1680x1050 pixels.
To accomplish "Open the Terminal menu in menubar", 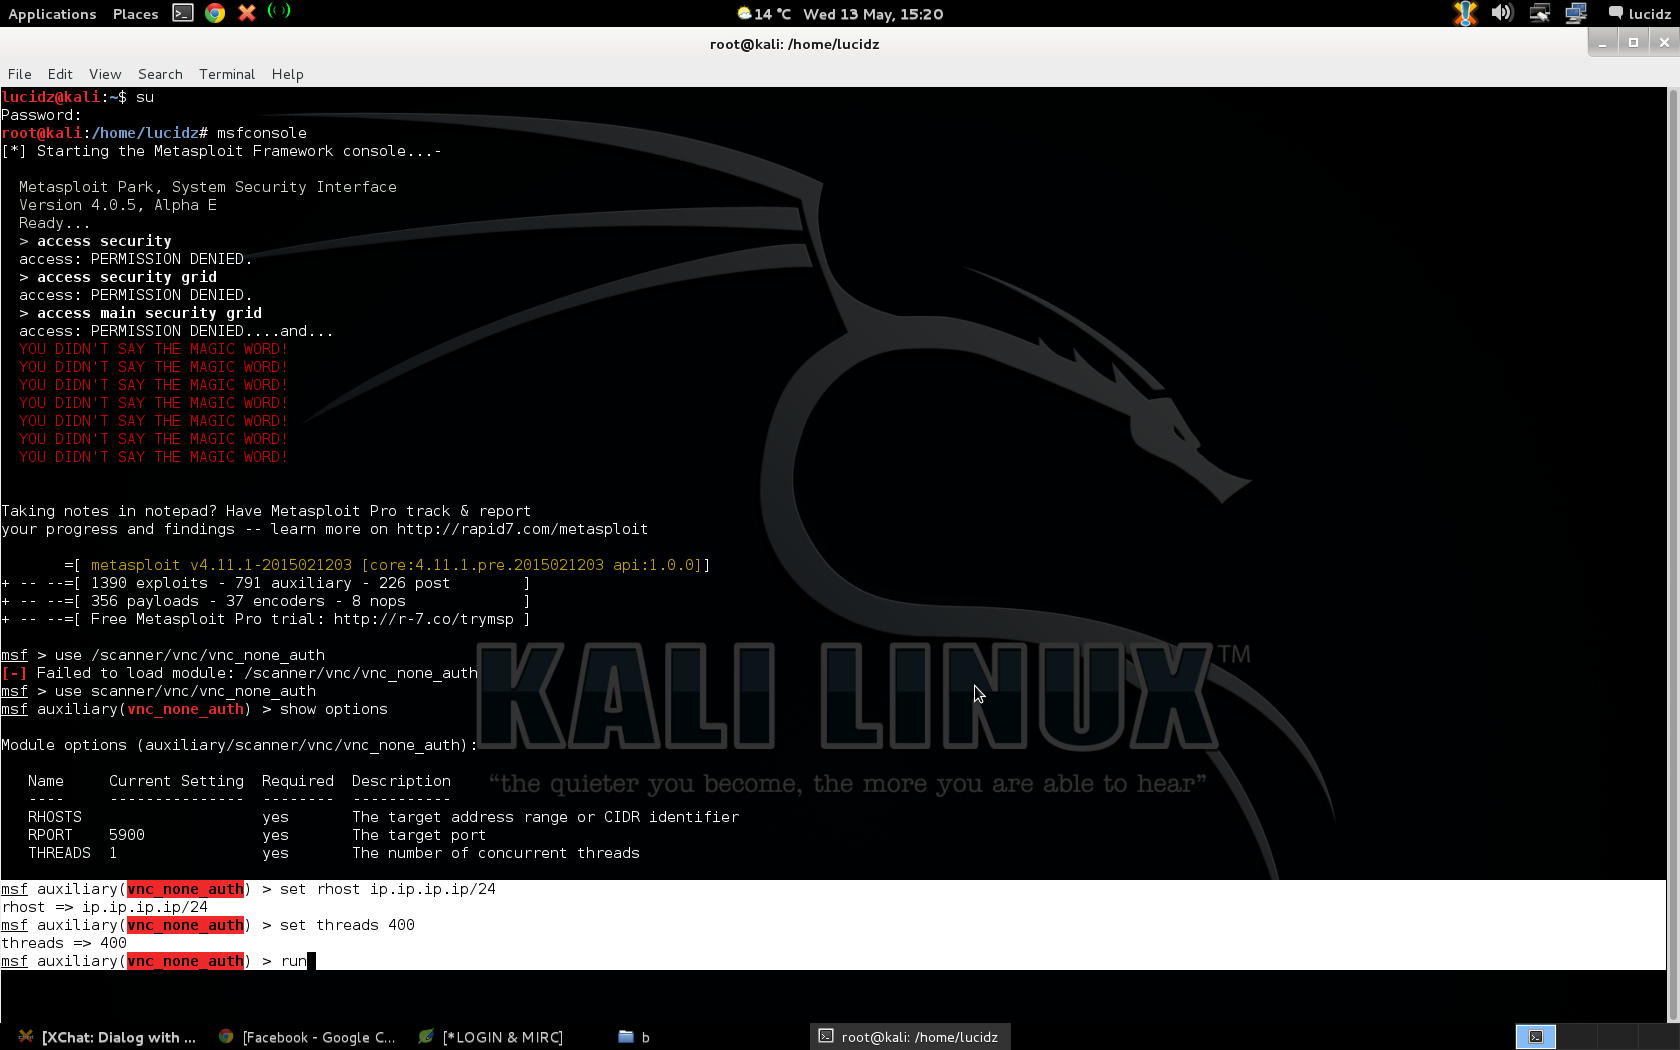I will pyautogui.click(x=227, y=74).
